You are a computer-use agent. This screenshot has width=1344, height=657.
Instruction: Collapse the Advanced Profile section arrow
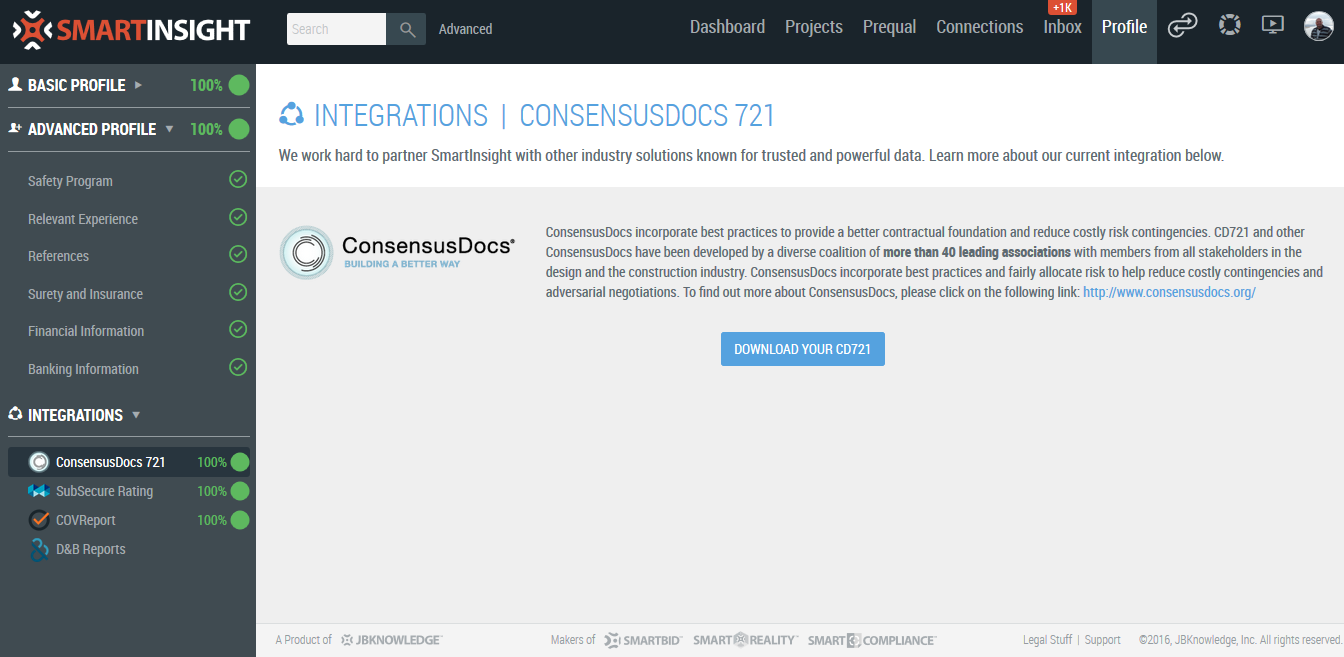click(x=169, y=129)
